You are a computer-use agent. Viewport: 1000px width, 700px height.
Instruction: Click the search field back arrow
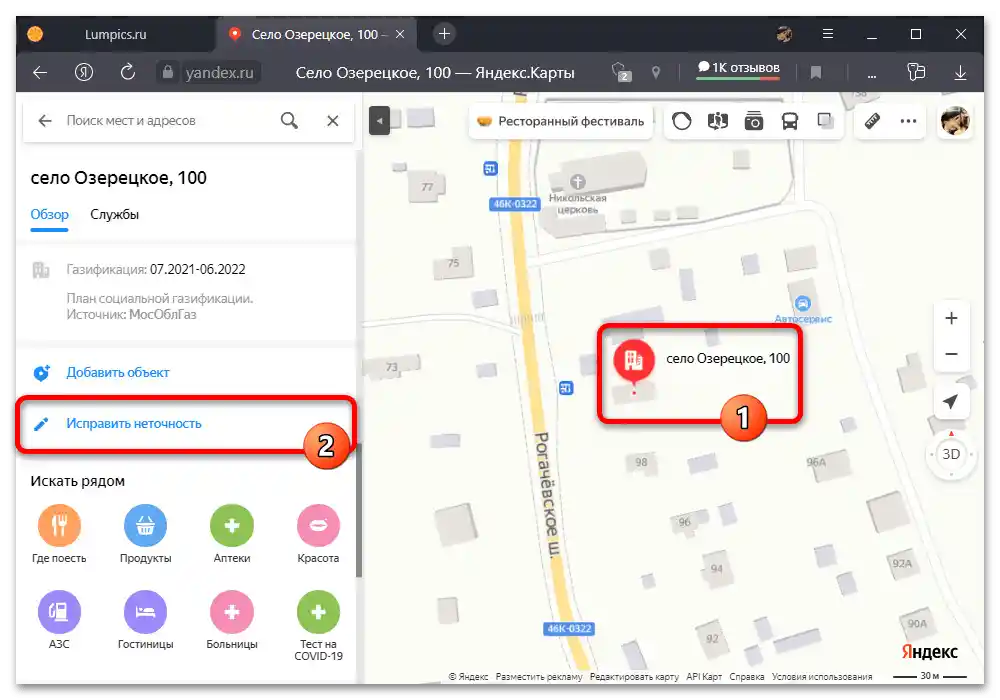coord(45,120)
